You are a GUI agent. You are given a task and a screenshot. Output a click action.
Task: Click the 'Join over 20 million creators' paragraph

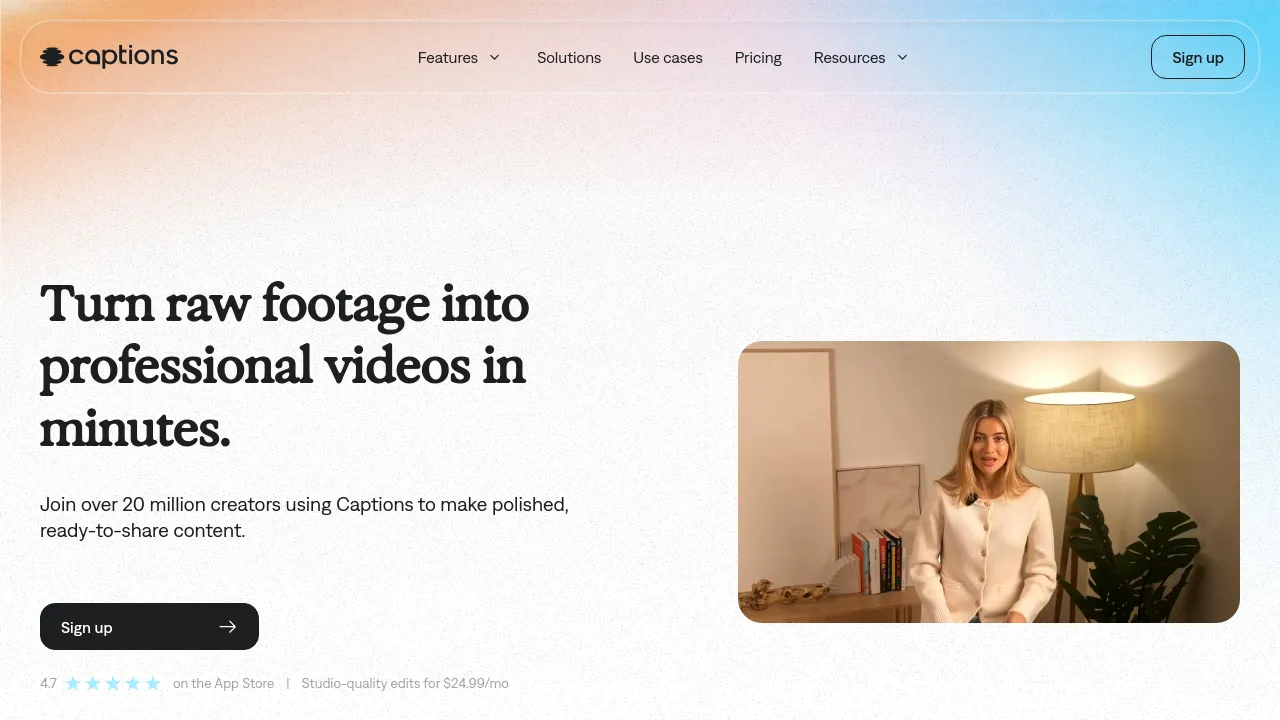(x=304, y=517)
